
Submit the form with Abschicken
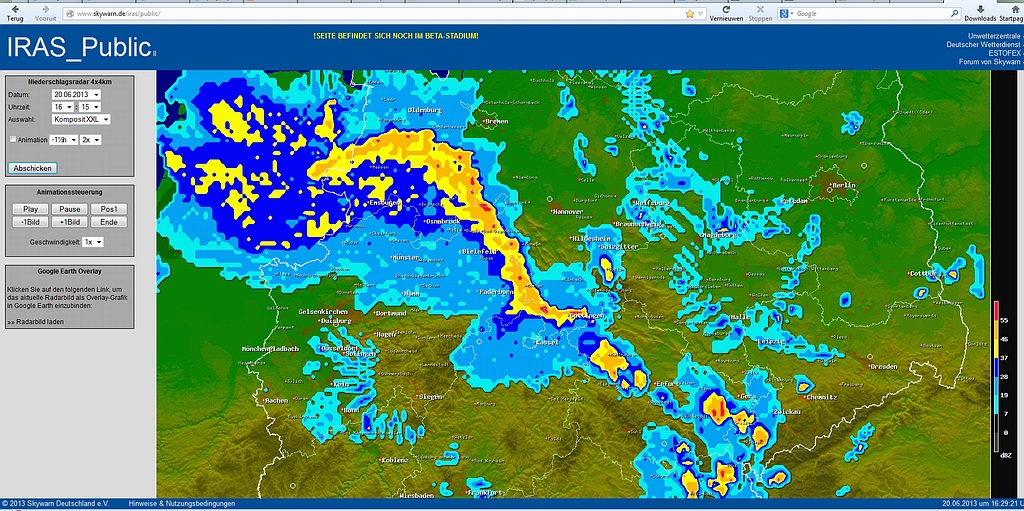pyautogui.click(x=33, y=168)
